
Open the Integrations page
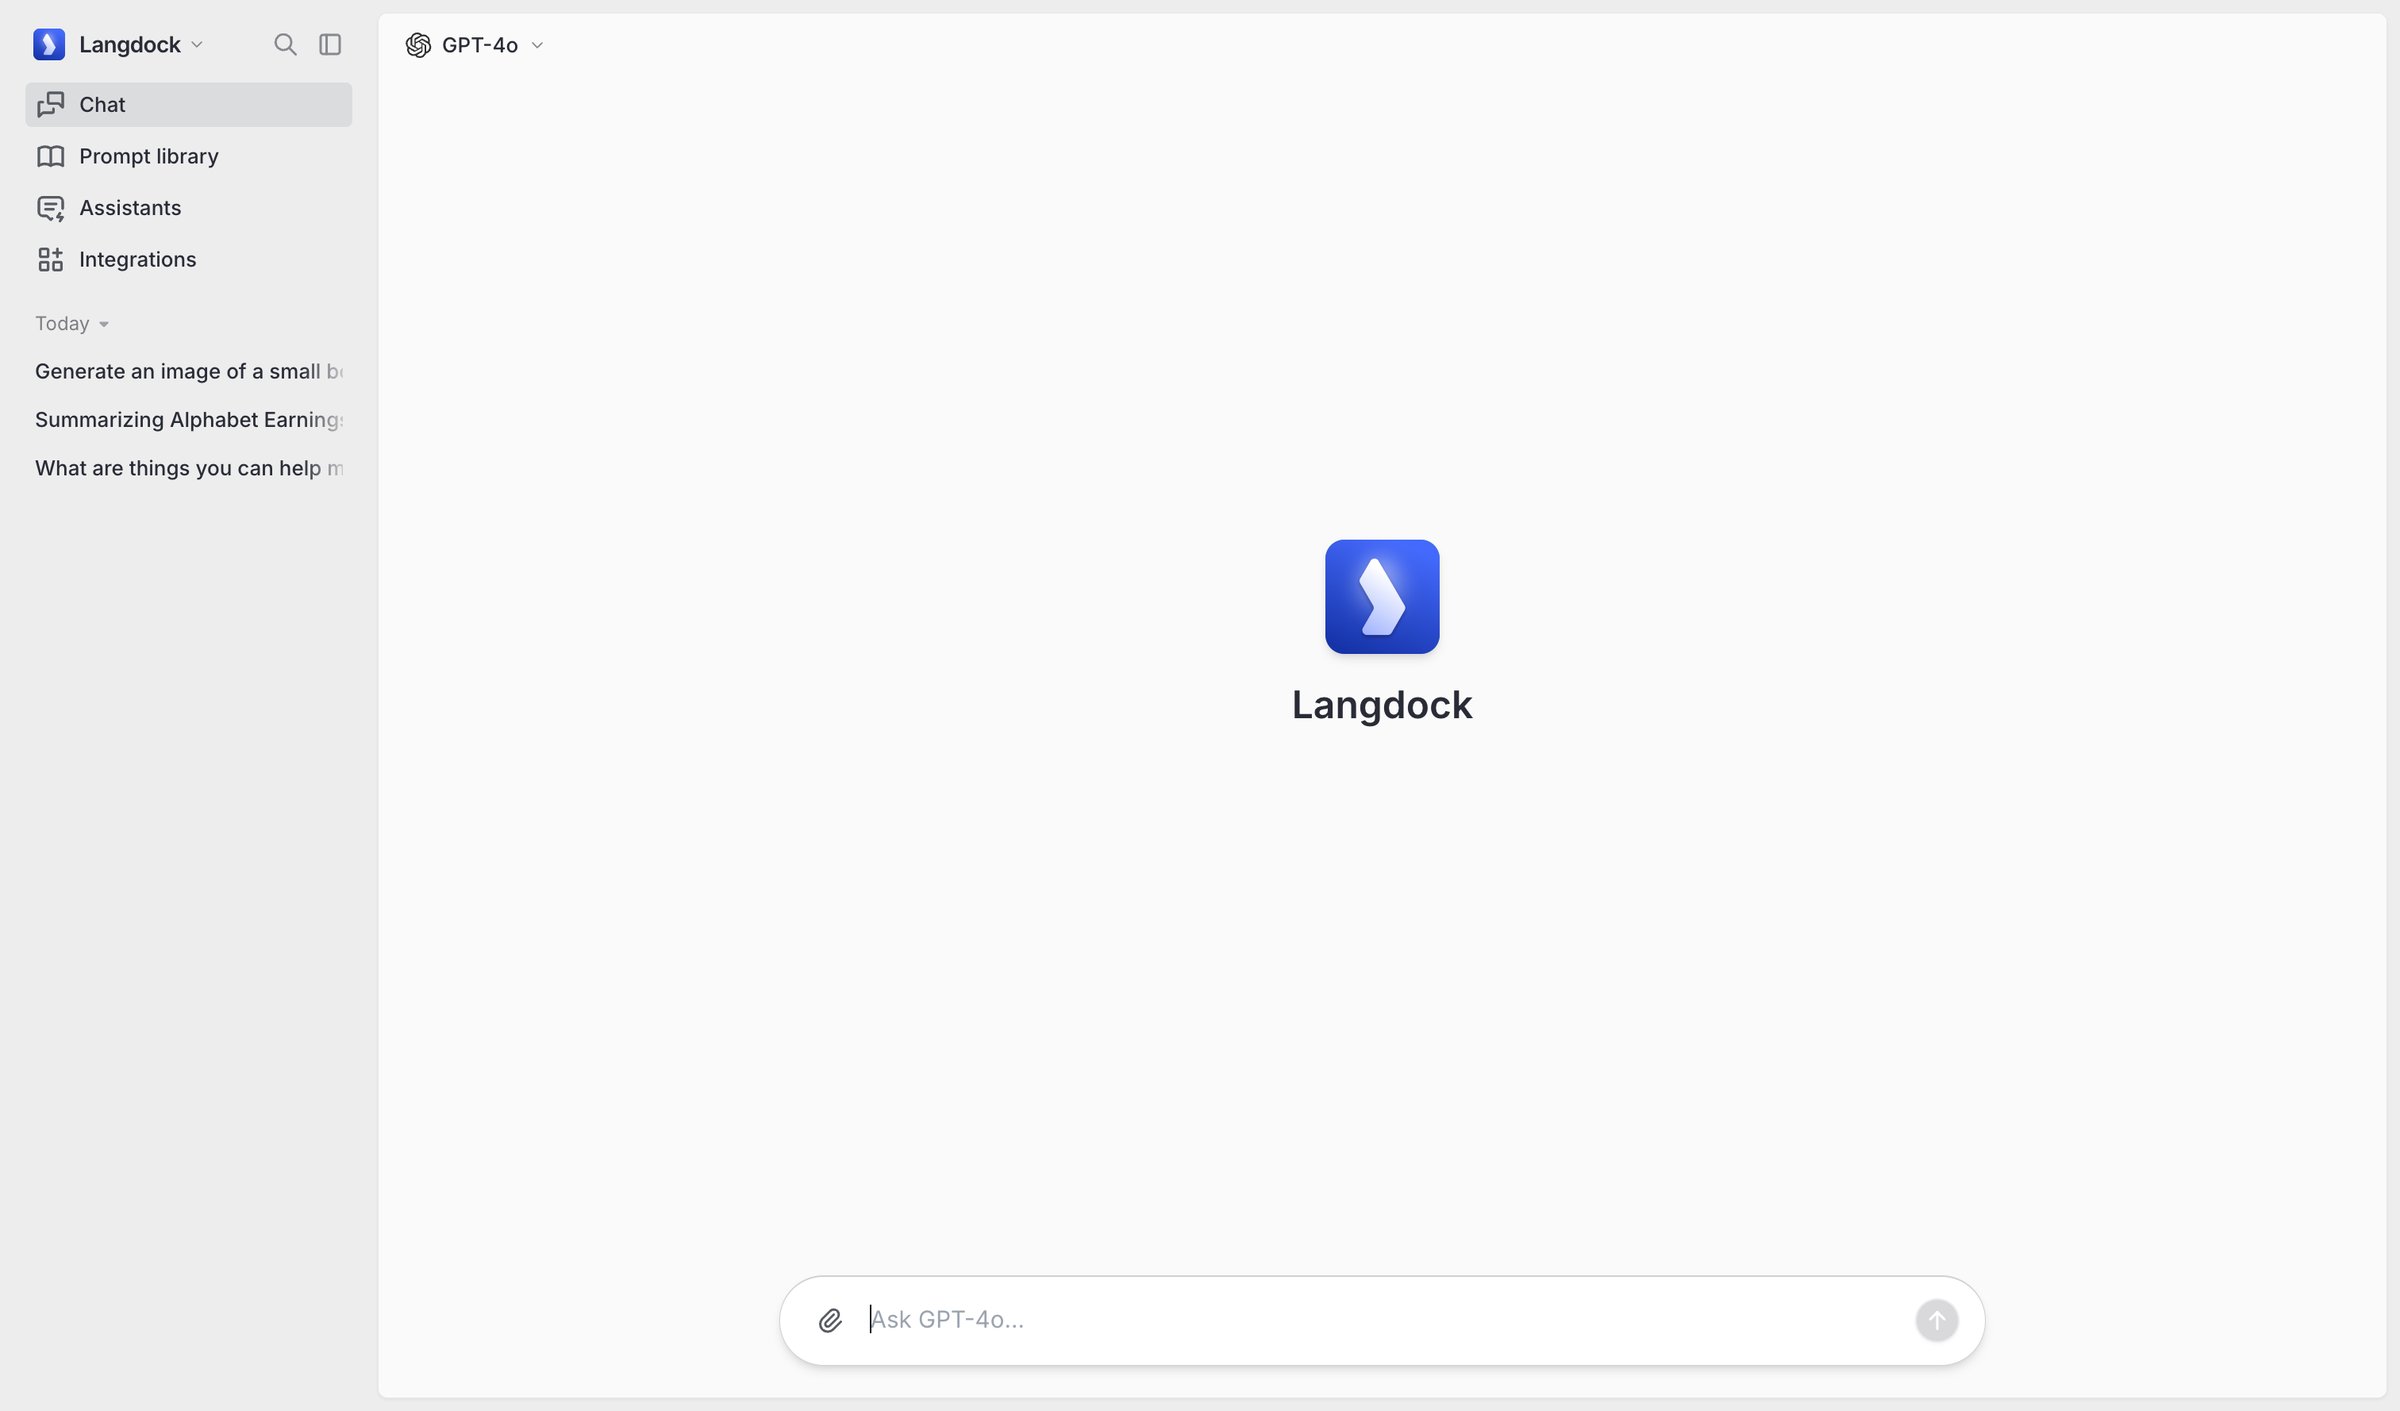(189, 260)
